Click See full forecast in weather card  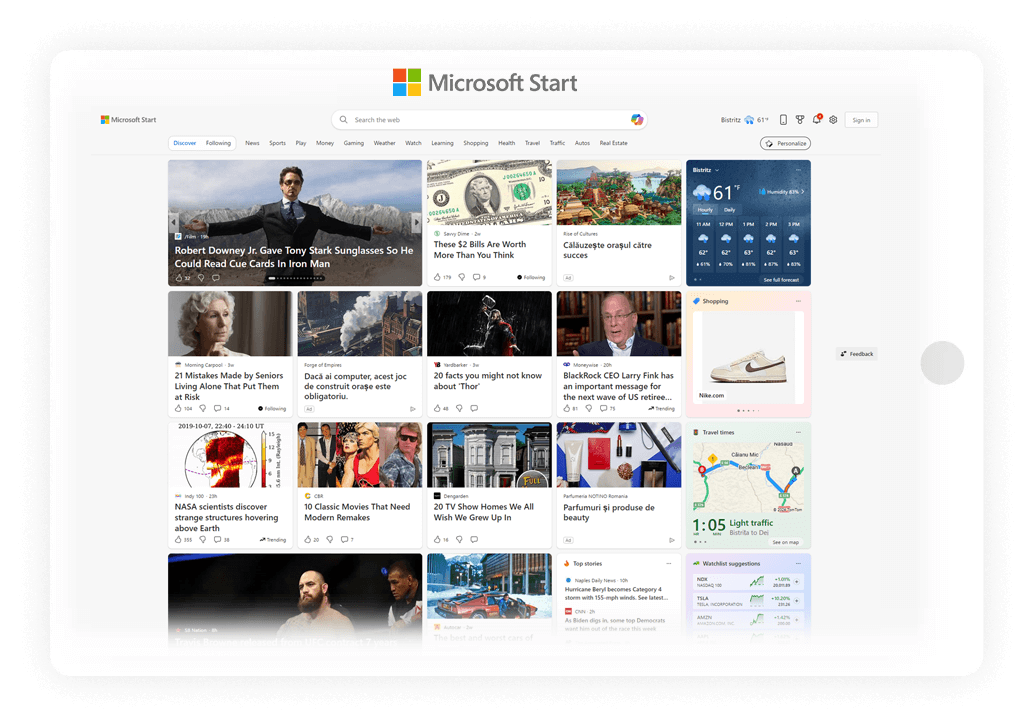(x=781, y=280)
